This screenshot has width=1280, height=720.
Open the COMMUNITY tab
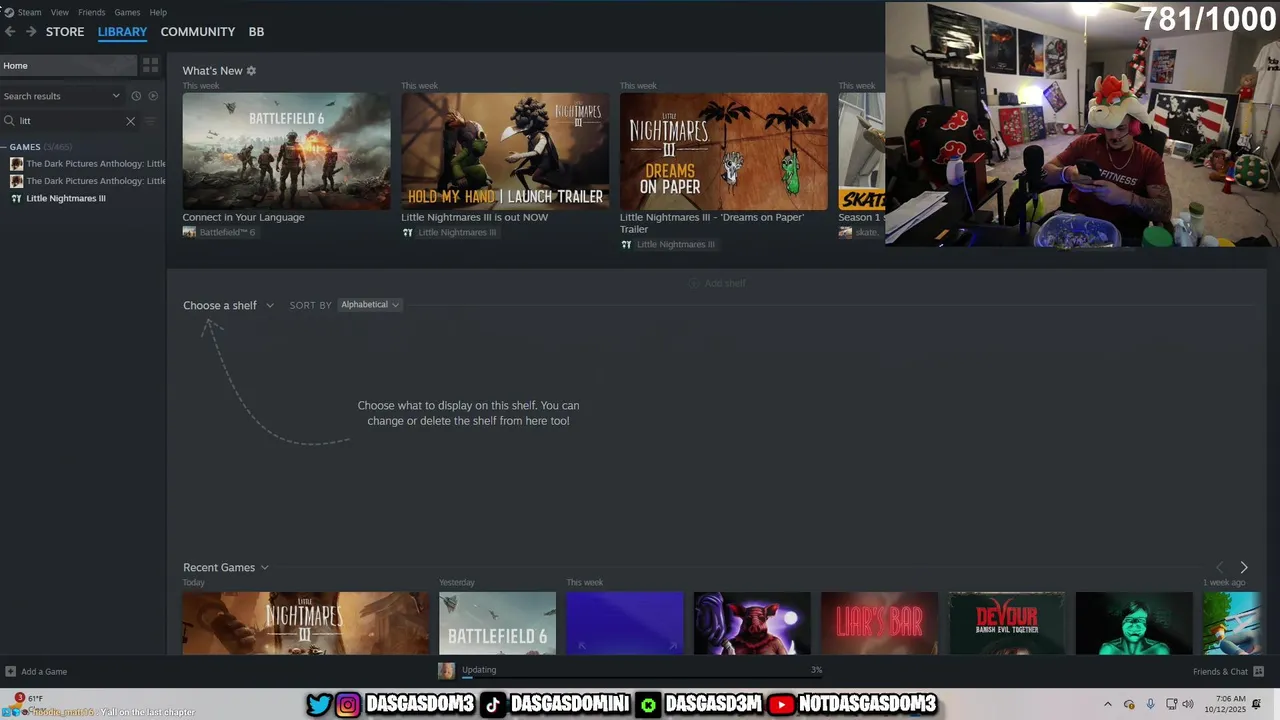198,32
